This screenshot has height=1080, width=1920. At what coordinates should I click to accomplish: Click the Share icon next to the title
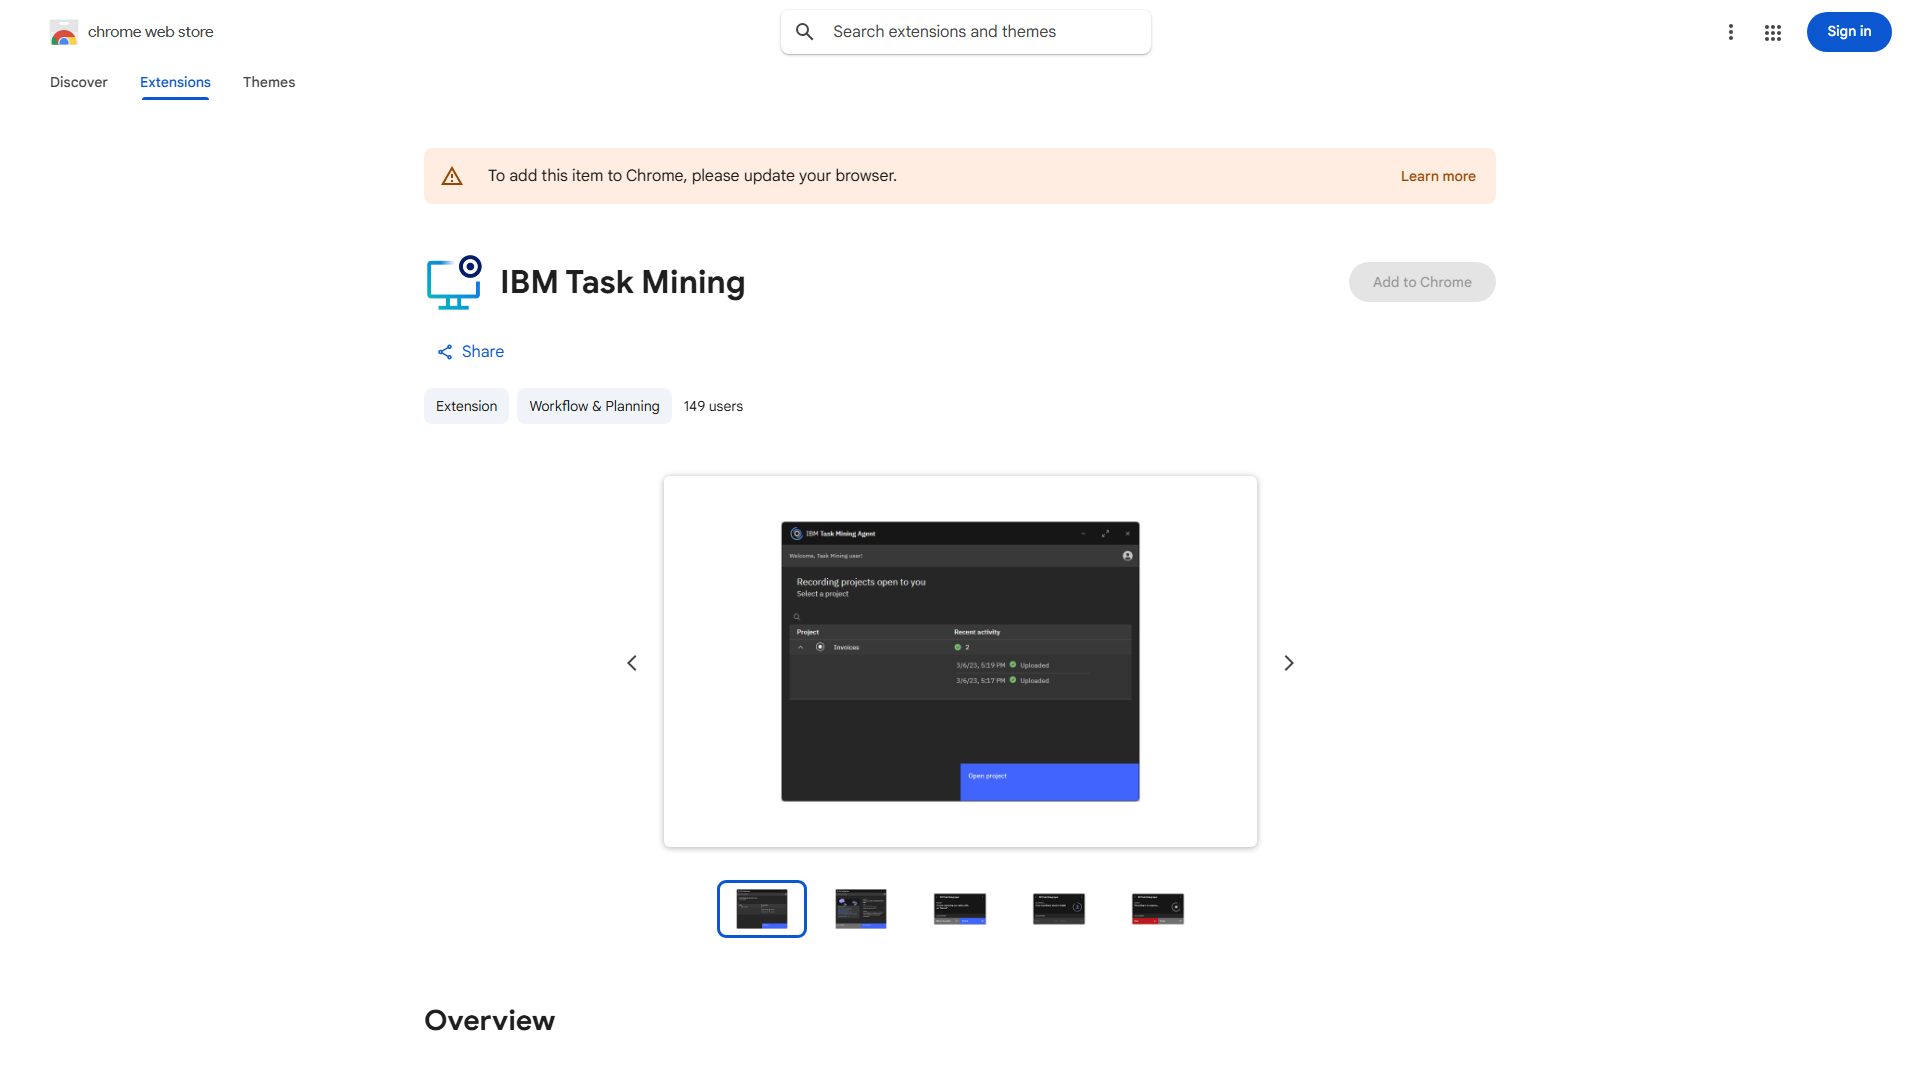[x=445, y=352]
